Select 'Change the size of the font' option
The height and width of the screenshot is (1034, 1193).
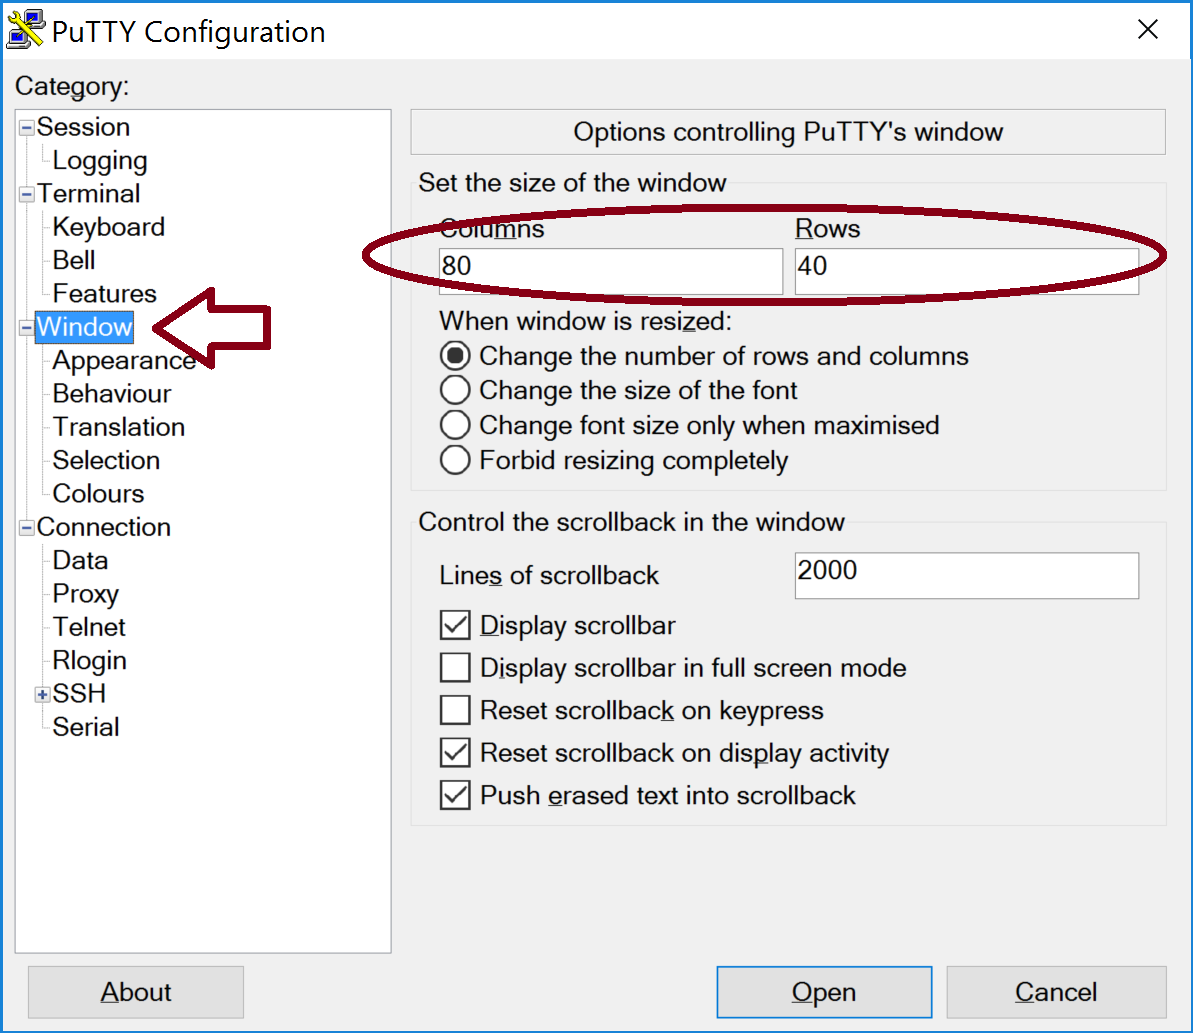point(455,390)
